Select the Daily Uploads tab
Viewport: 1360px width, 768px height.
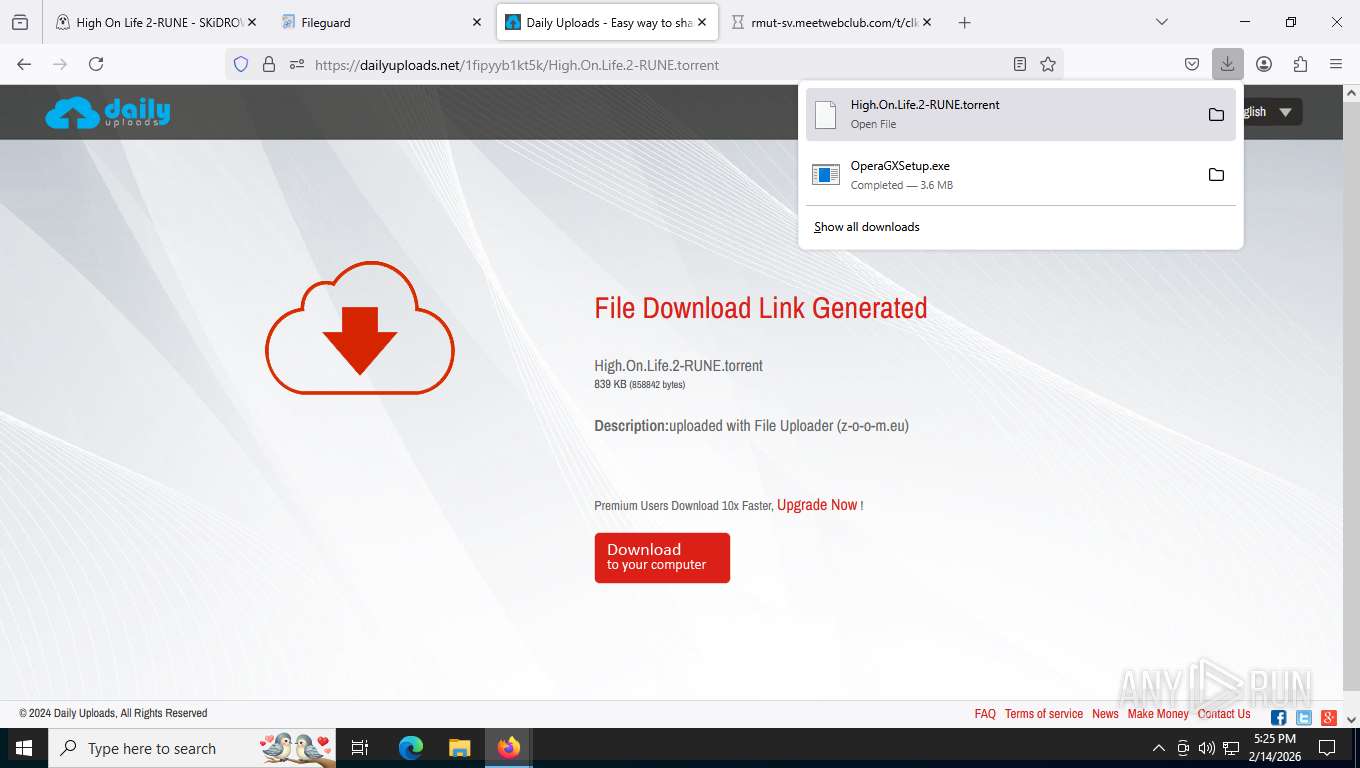pyautogui.click(x=607, y=22)
